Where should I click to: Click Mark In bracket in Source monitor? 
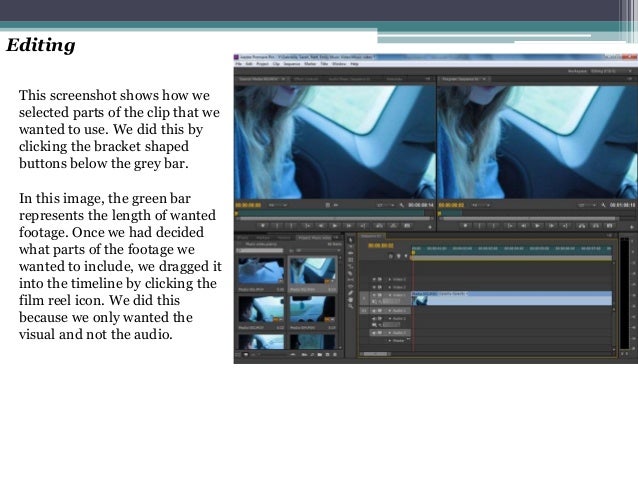tap(277, 226)
